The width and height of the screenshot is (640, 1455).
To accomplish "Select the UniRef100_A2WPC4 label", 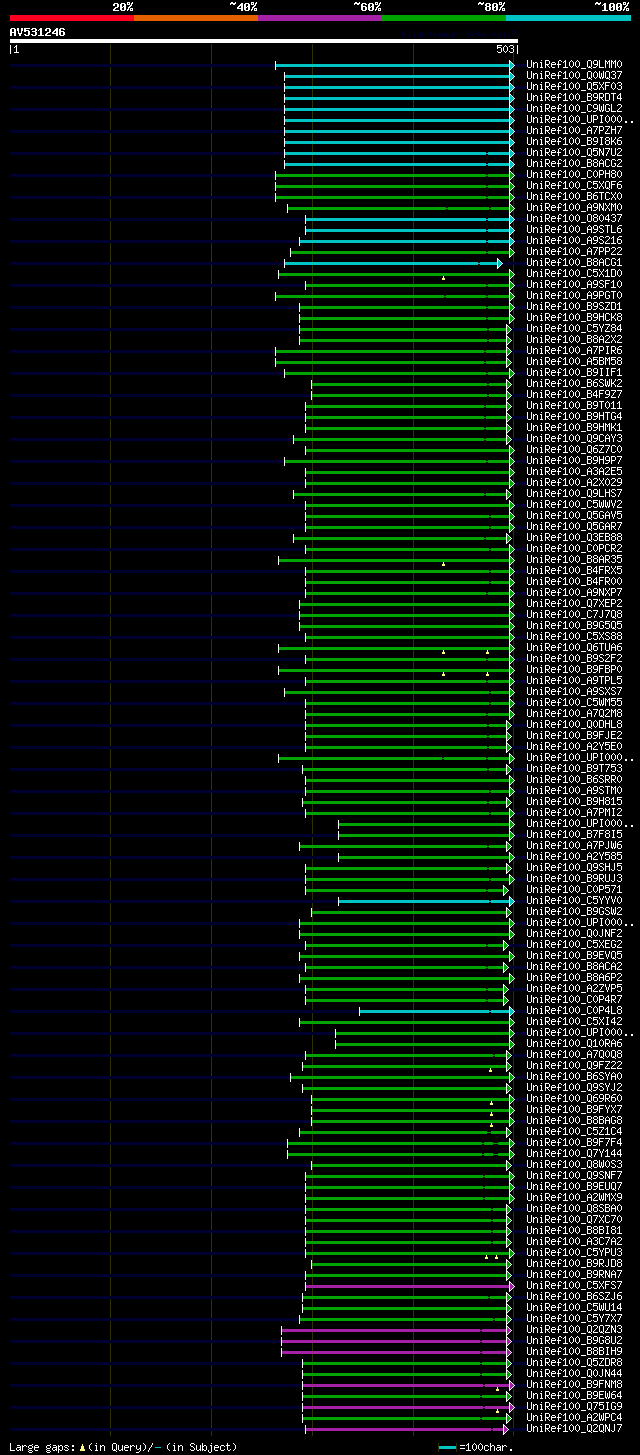I will (x=574, y=1417).
